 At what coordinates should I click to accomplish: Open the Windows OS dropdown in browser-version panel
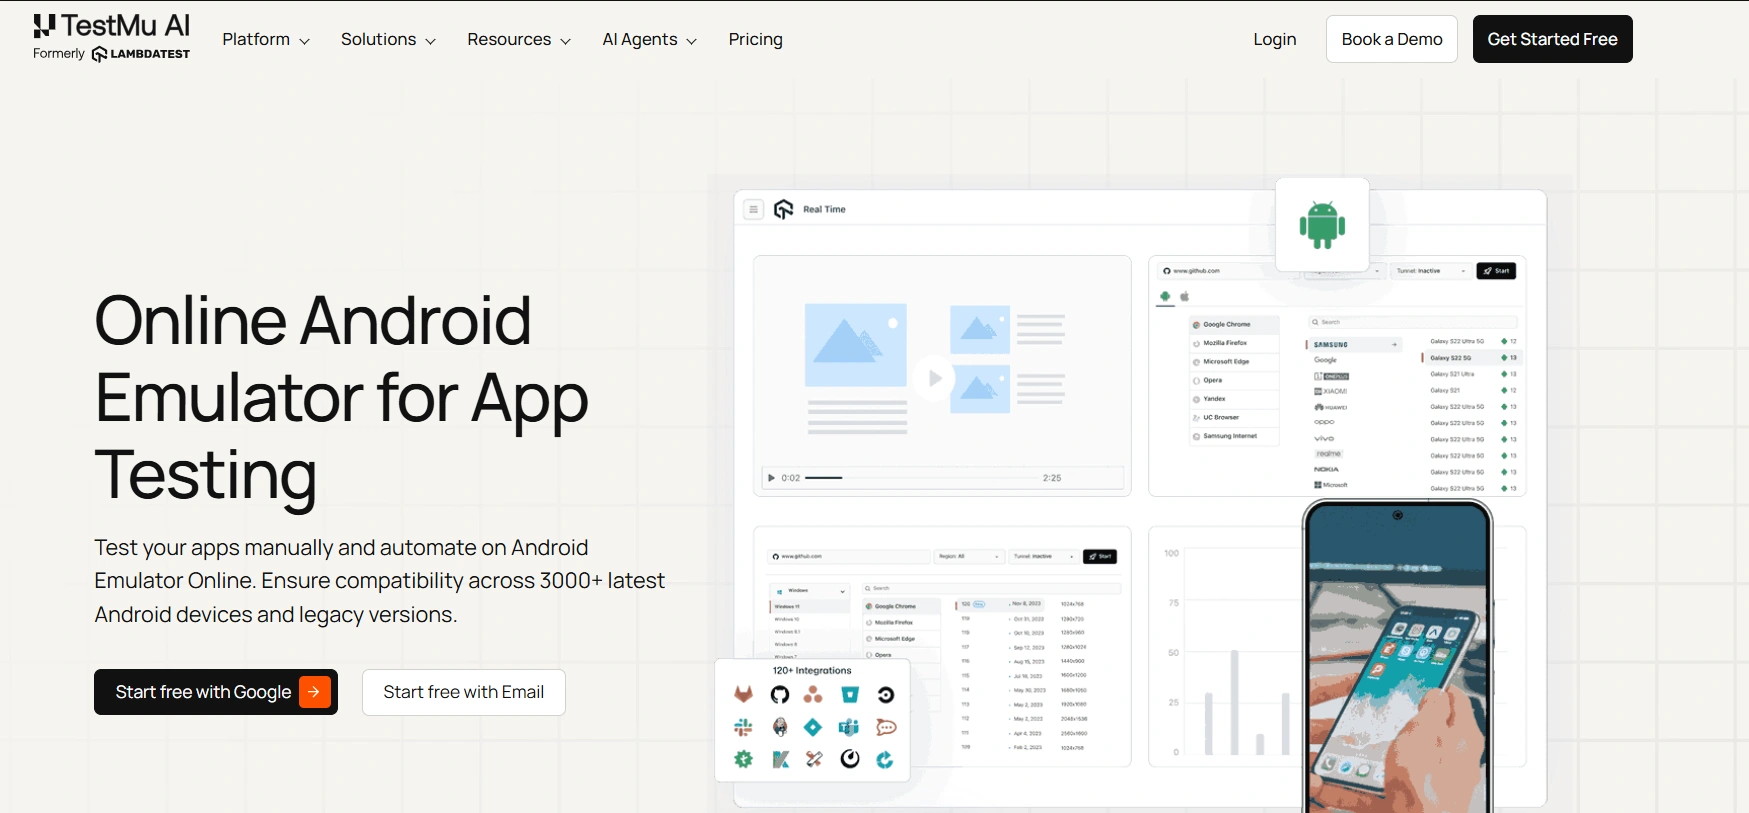coord(809,591)
